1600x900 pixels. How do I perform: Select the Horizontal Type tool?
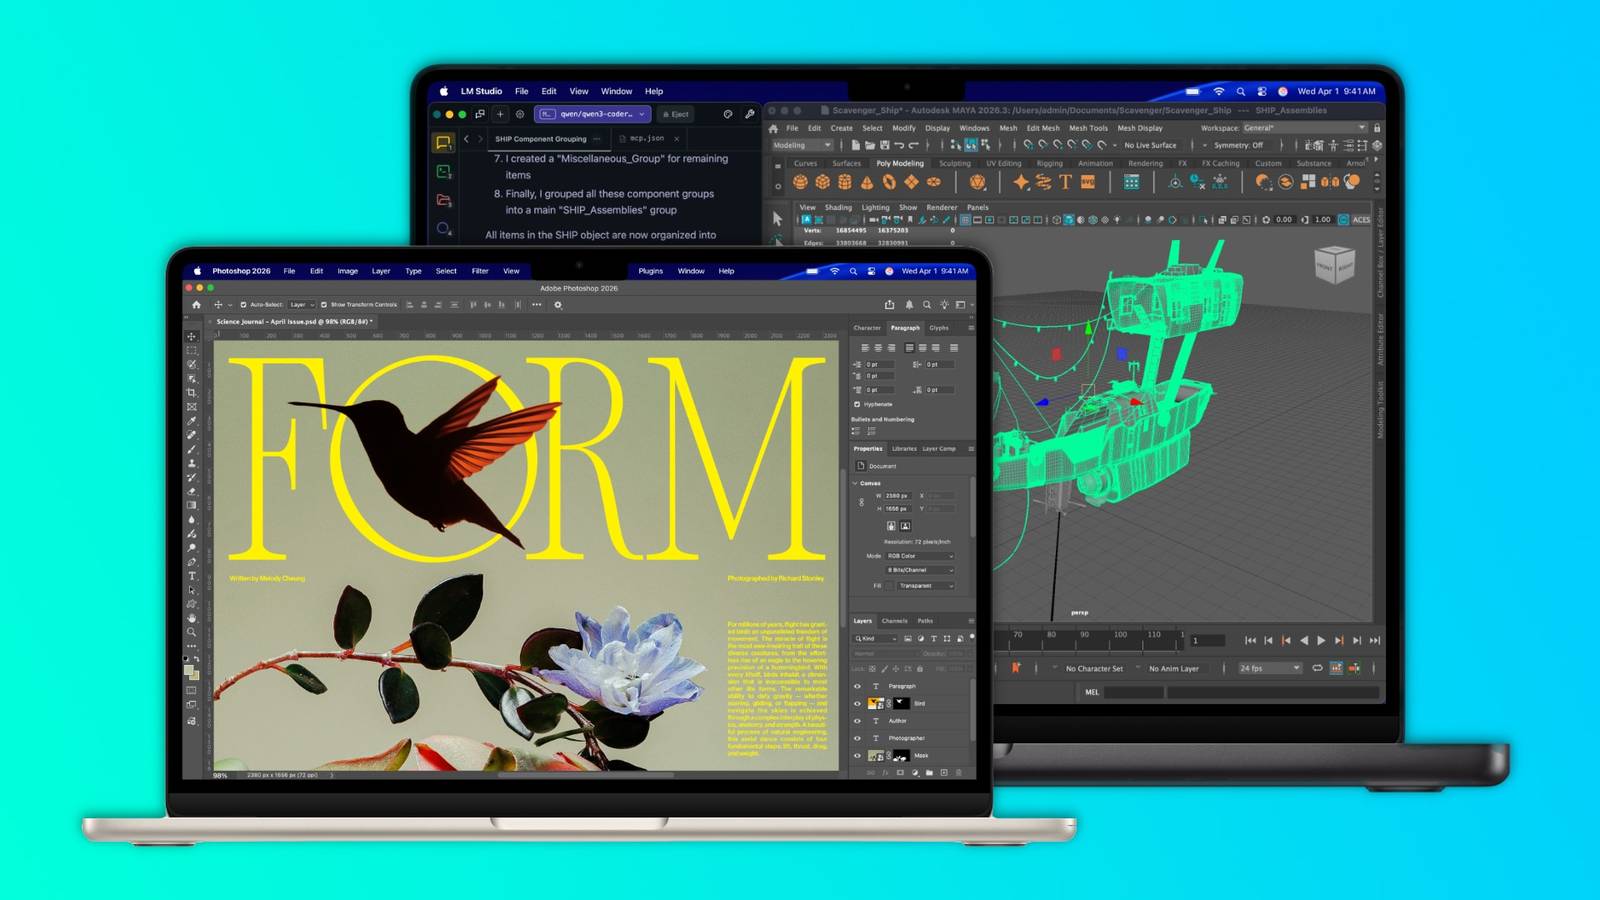tap(192, 576)
